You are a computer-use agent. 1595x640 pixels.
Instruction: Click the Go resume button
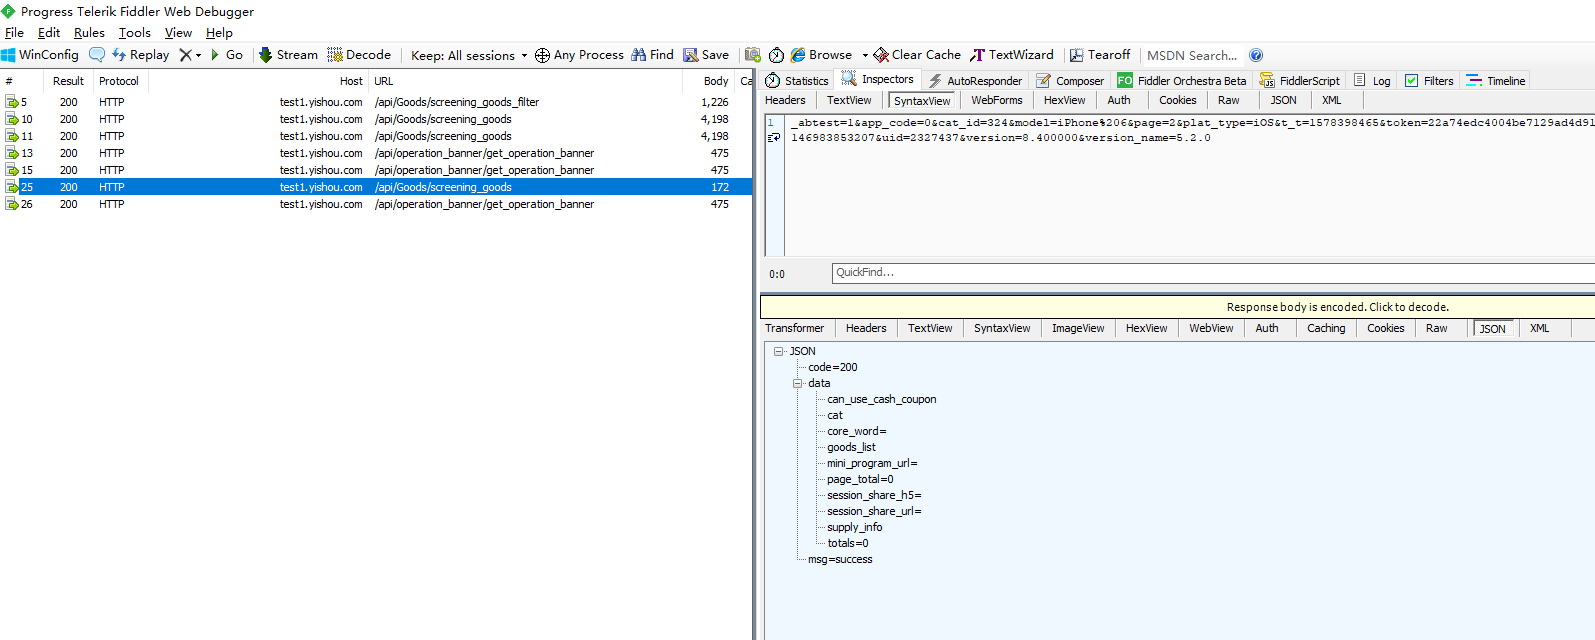click(x=227, y=55)
